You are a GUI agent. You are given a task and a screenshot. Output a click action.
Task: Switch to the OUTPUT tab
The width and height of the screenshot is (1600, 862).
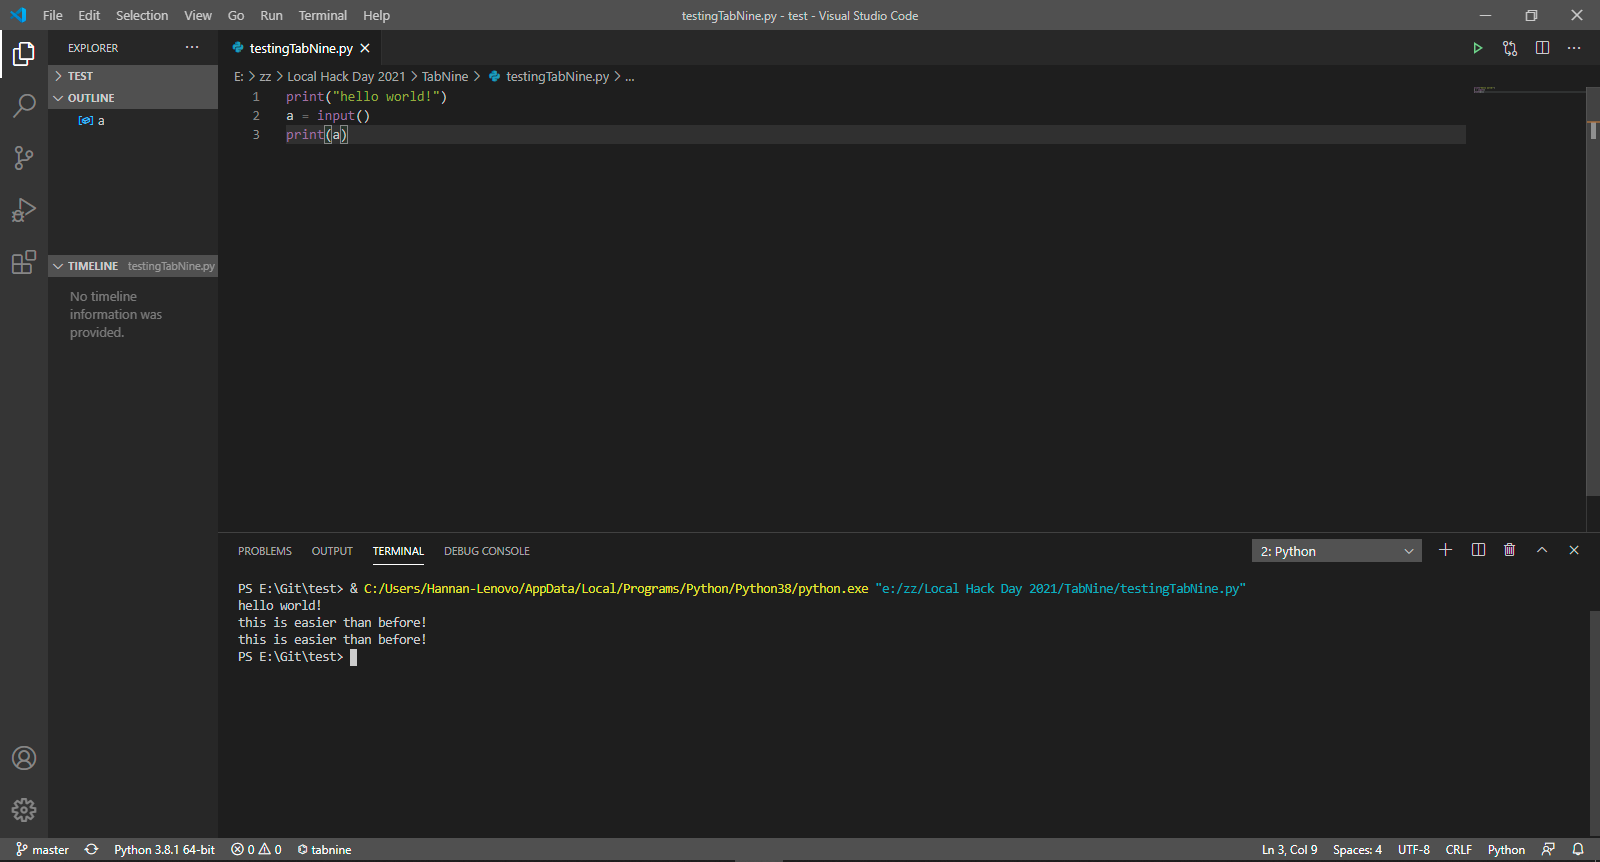[332, 551]
